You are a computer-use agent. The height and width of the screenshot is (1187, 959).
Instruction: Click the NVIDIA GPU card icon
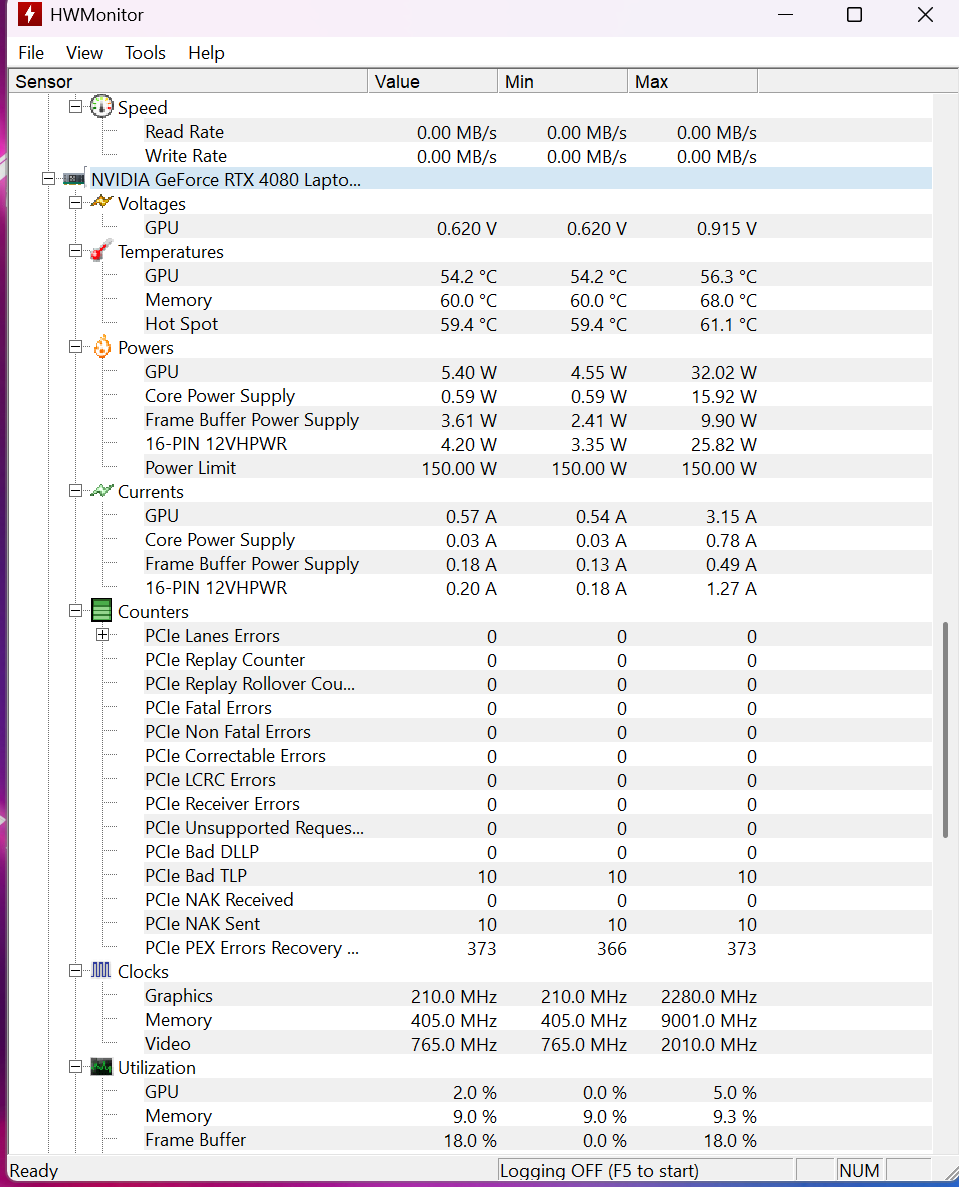coord(74,179)
